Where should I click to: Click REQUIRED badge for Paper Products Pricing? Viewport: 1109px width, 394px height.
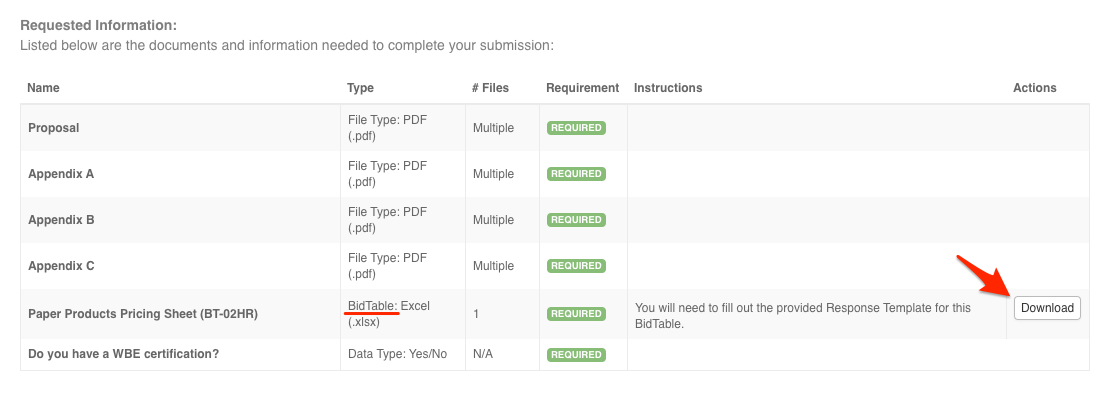click(x=576, y=313)
